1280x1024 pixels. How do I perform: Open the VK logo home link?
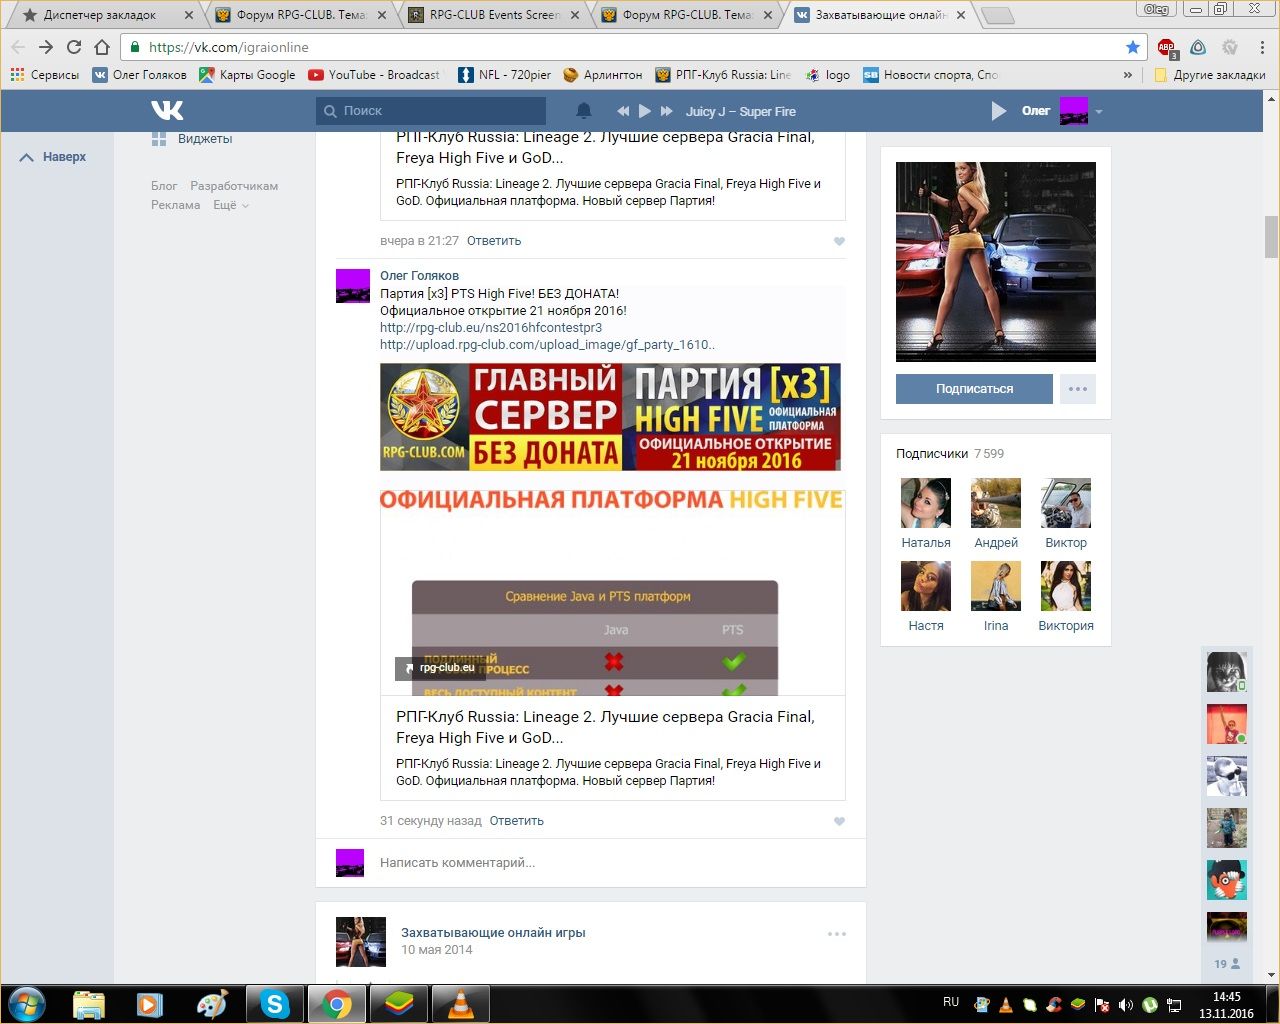pyautogui.click(x=167, y=110)
